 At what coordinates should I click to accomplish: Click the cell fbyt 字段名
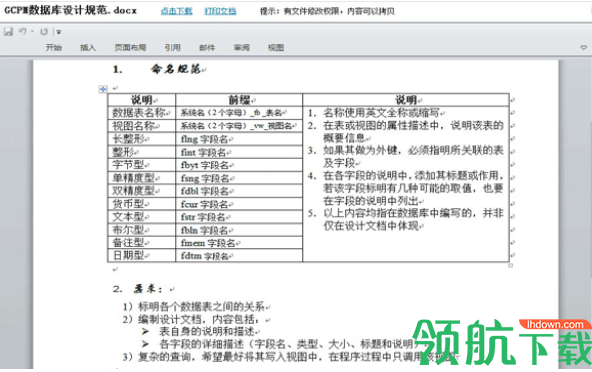tap(239, 165)
